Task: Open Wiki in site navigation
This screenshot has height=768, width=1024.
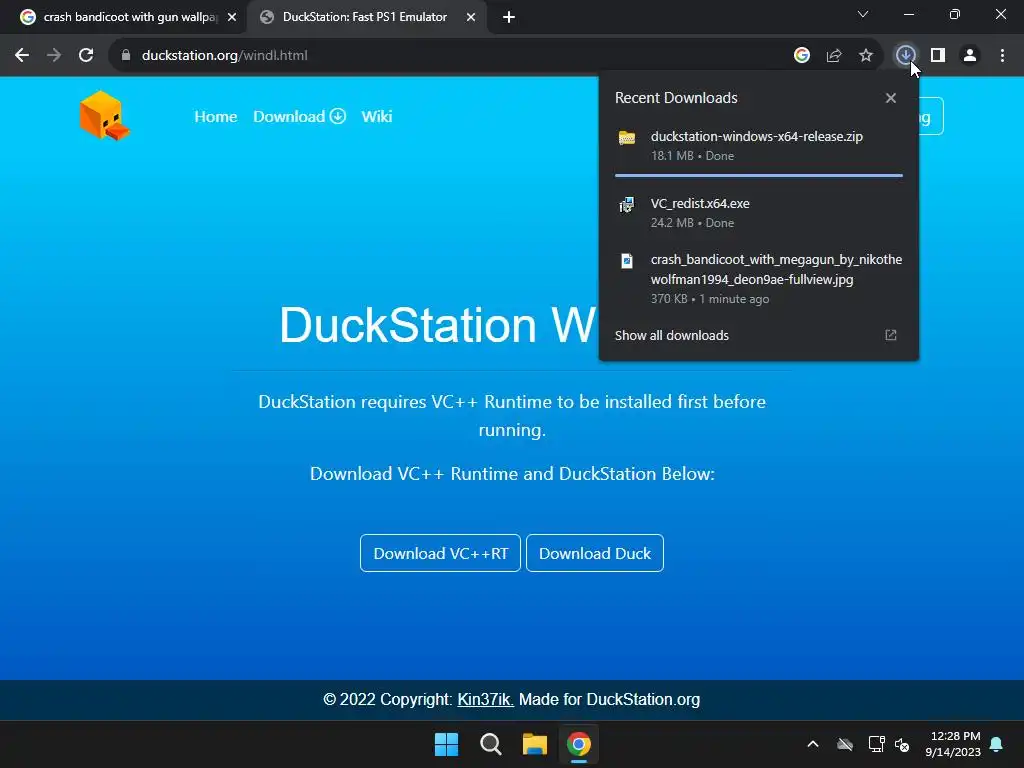Action: pos(377,116)
